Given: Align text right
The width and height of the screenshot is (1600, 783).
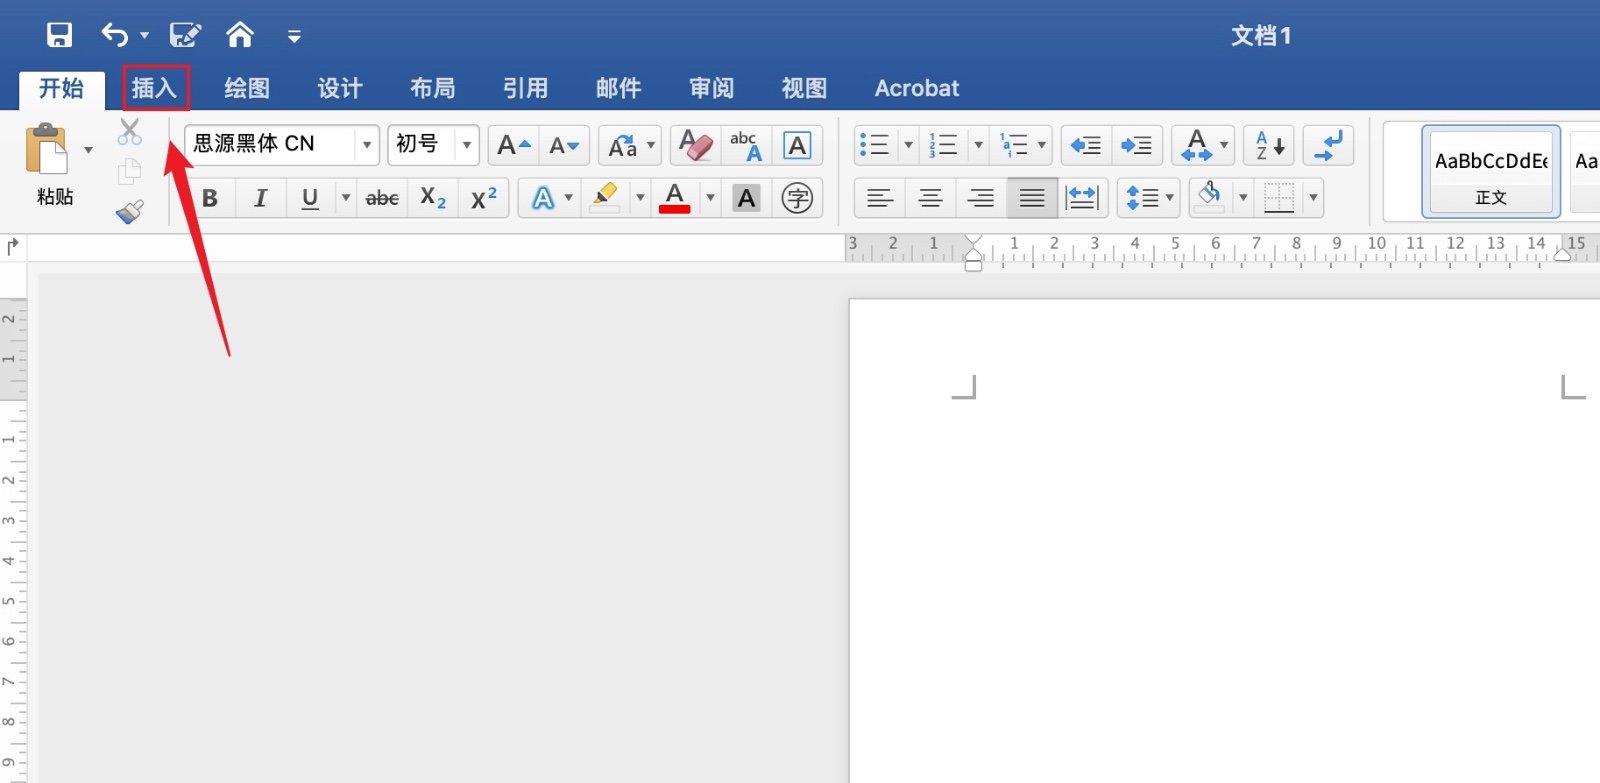Looking at the screenshot, I should [982, 198].
